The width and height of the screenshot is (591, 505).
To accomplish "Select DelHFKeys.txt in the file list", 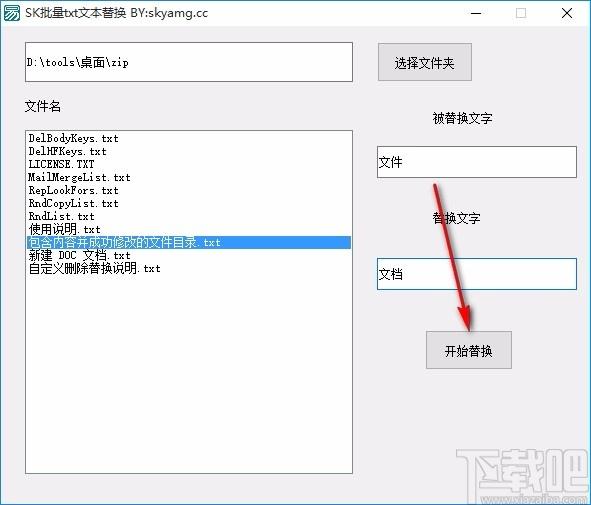I will tap(189, 152).
